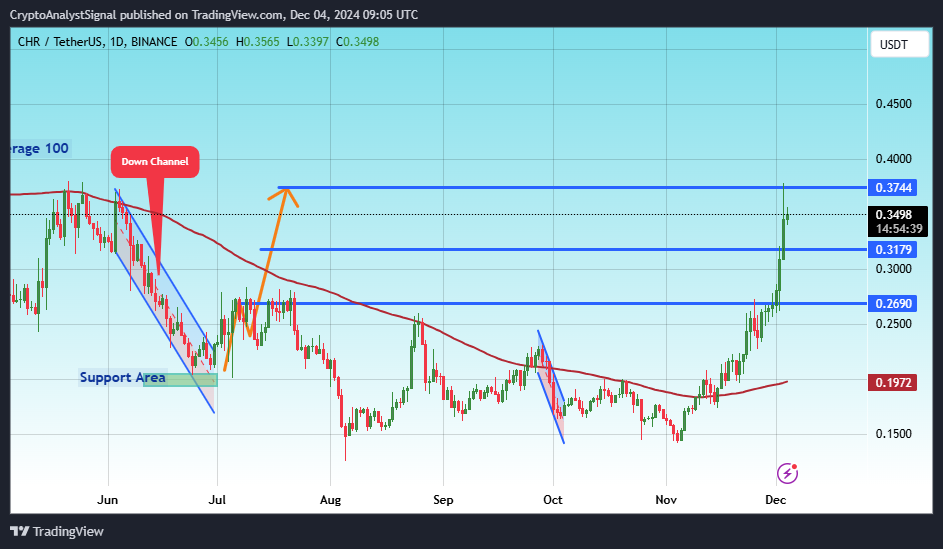Click the Jun label on time axis
Screen dimensions: 943x549
point(108,500)
